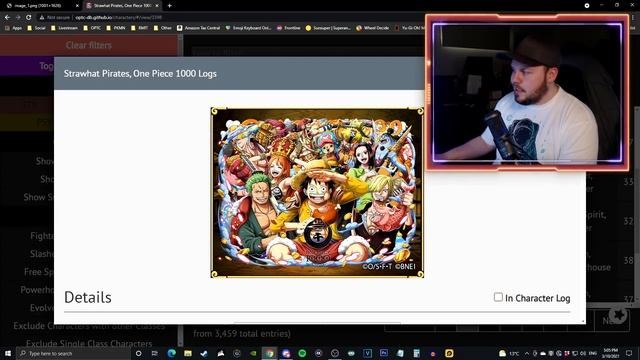Open the PKMN bookmarks folder
This screenshot has width=640, height=360.
click(116, 28)
